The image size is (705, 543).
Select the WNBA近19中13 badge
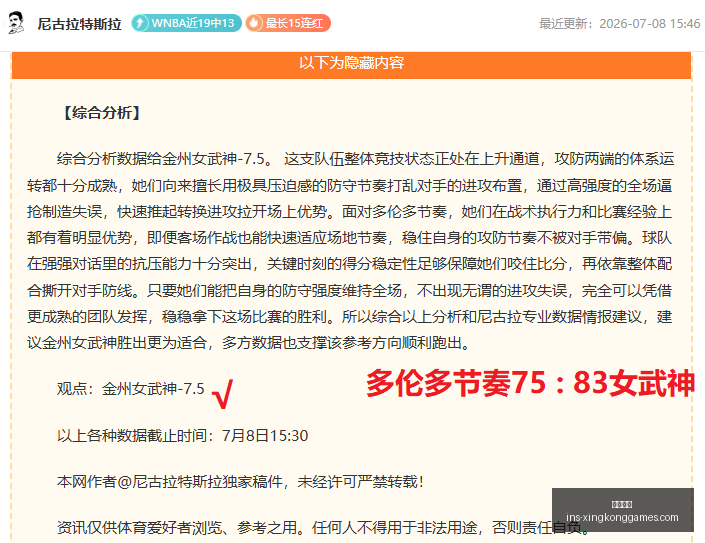tap(186, 23)
